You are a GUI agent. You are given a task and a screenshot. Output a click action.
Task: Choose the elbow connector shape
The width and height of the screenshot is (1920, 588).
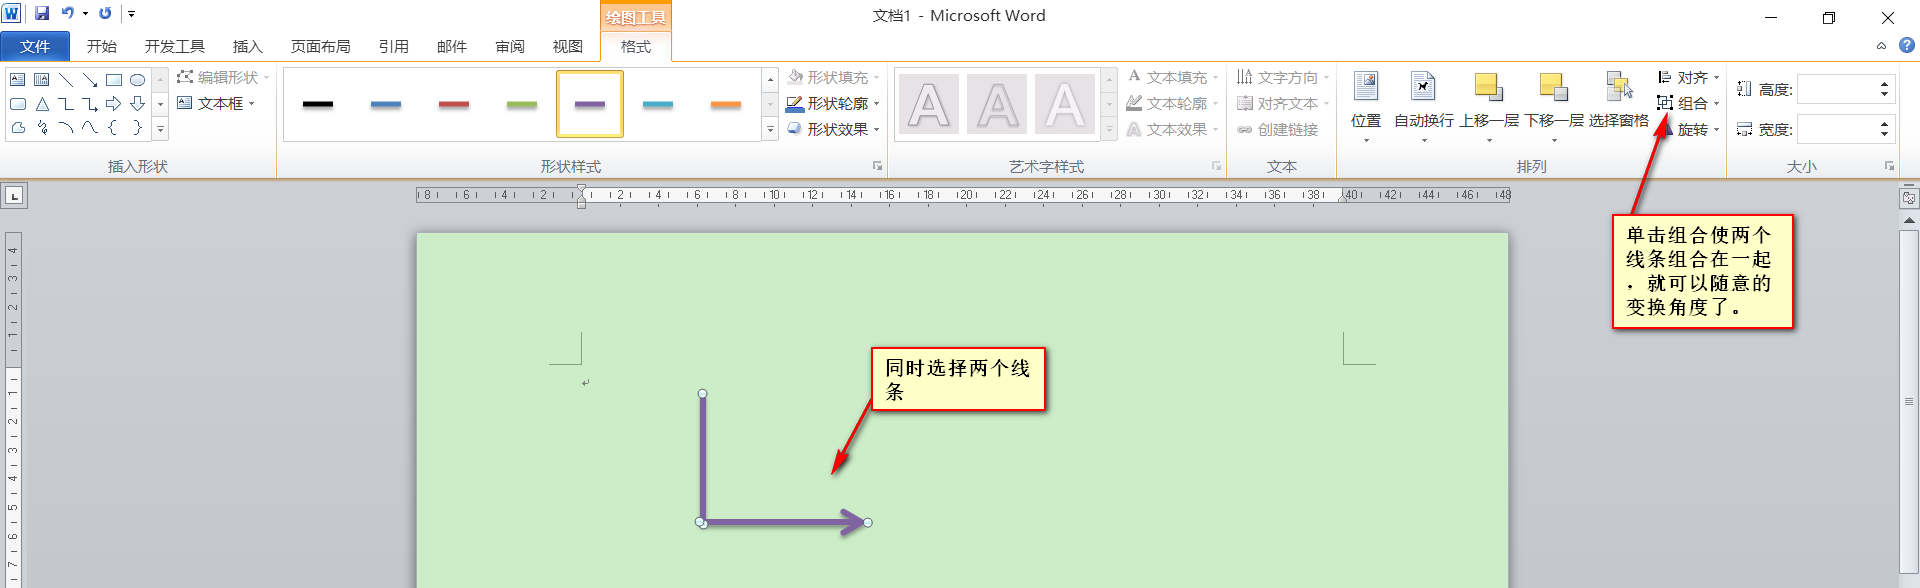pyautogui.click(x=66, y=103)
